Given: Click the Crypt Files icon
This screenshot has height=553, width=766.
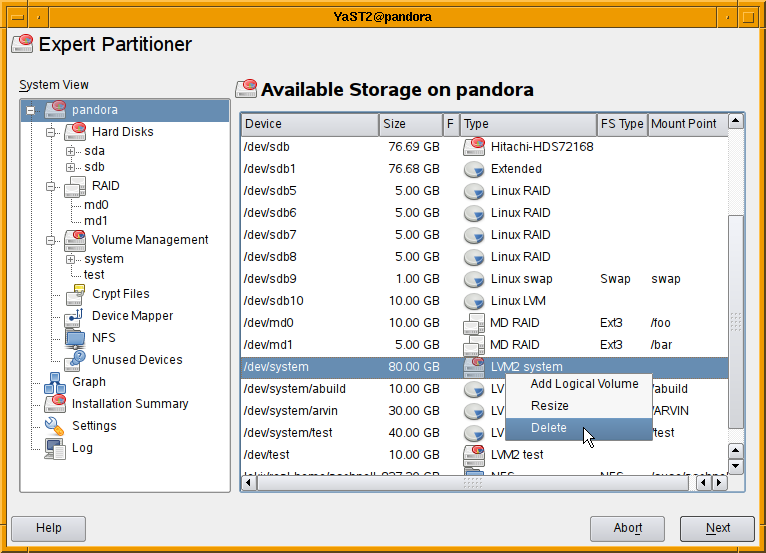Looking at the screenshot, I should 75,295.
